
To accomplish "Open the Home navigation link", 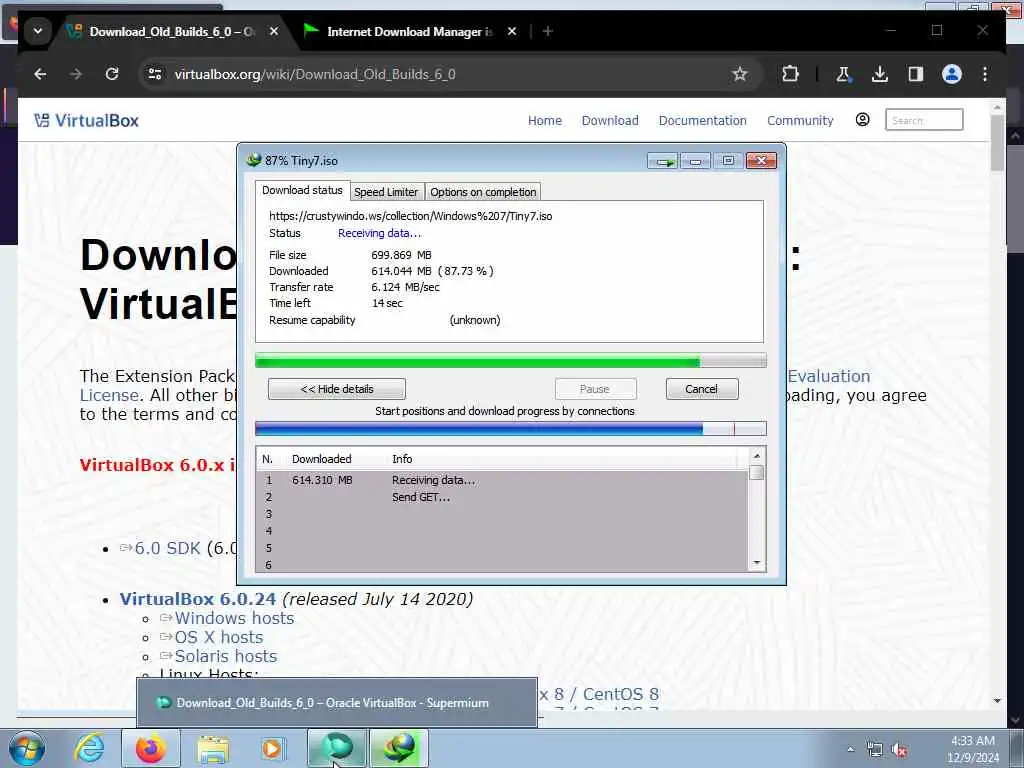I will tap(545, 120).
